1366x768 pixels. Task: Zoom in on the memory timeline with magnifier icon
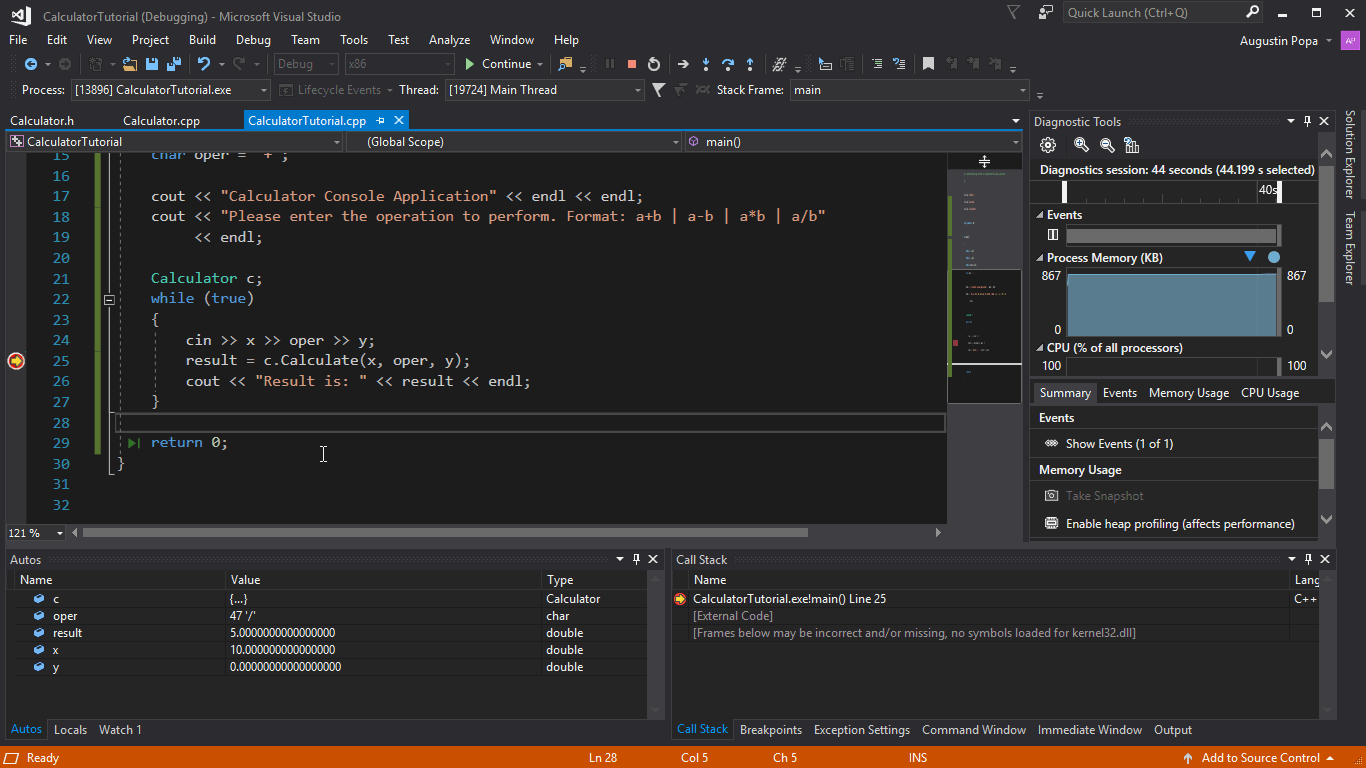(1081, 144)
